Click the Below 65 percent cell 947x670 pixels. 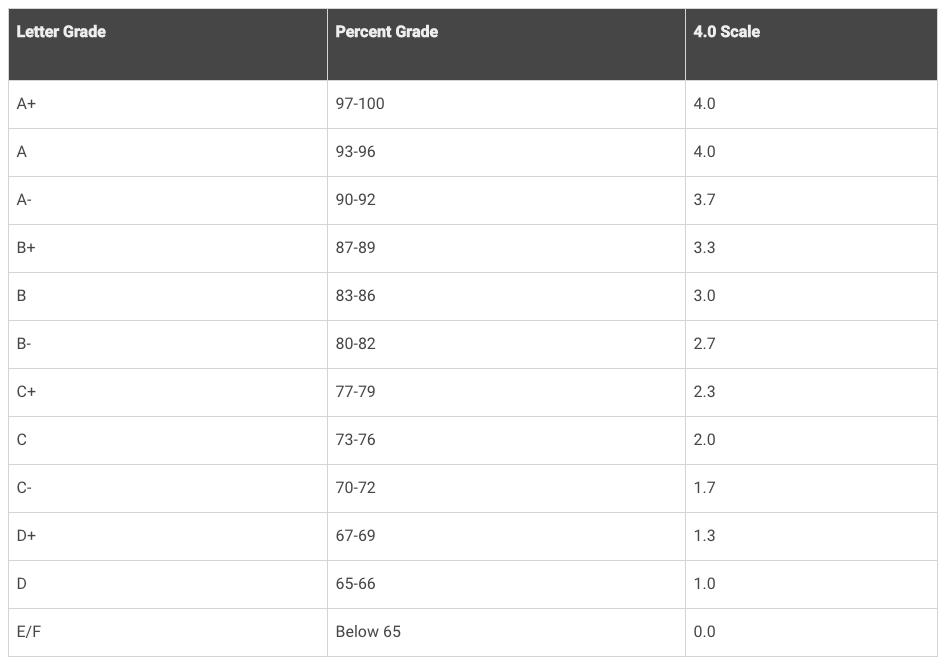[368, 632]
